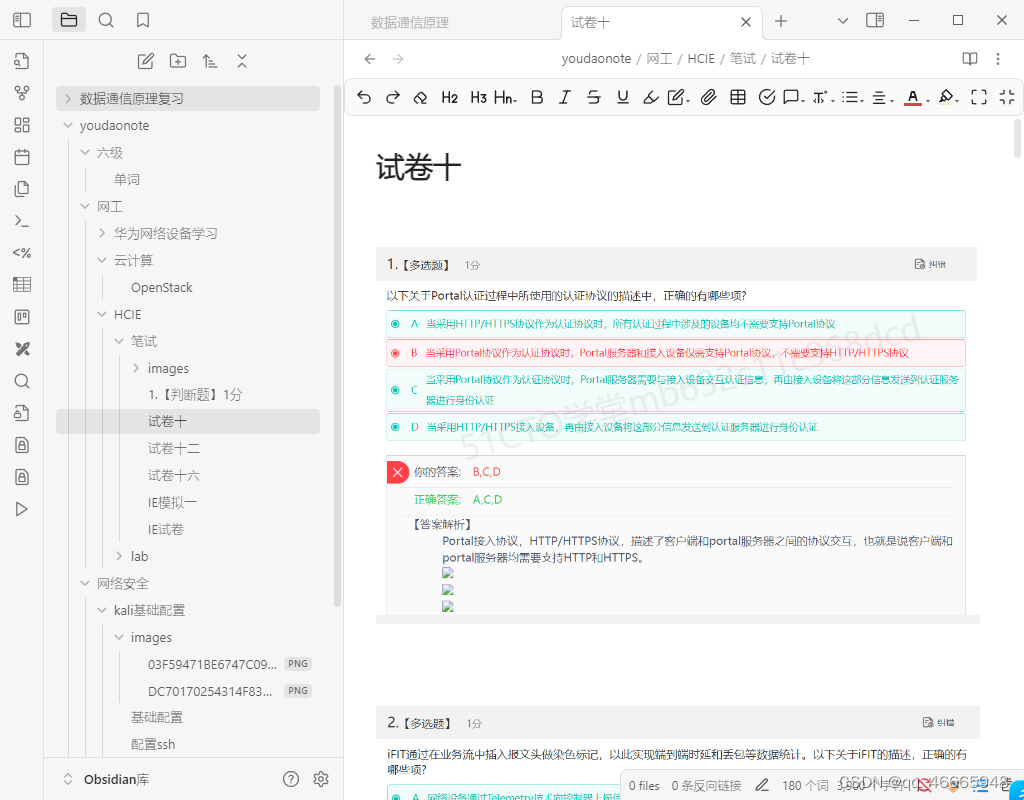Apply italic formatting
1024x800 pixels.
coord(565,97)
